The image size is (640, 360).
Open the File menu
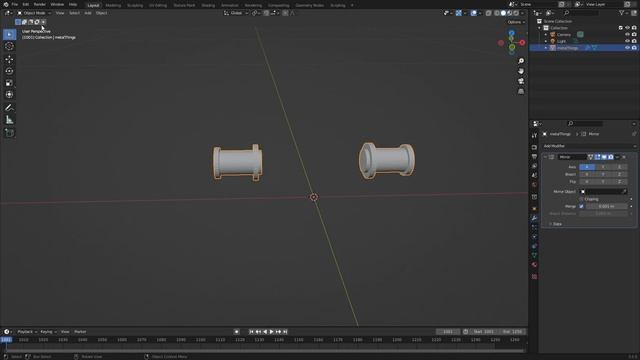[15, 4]
